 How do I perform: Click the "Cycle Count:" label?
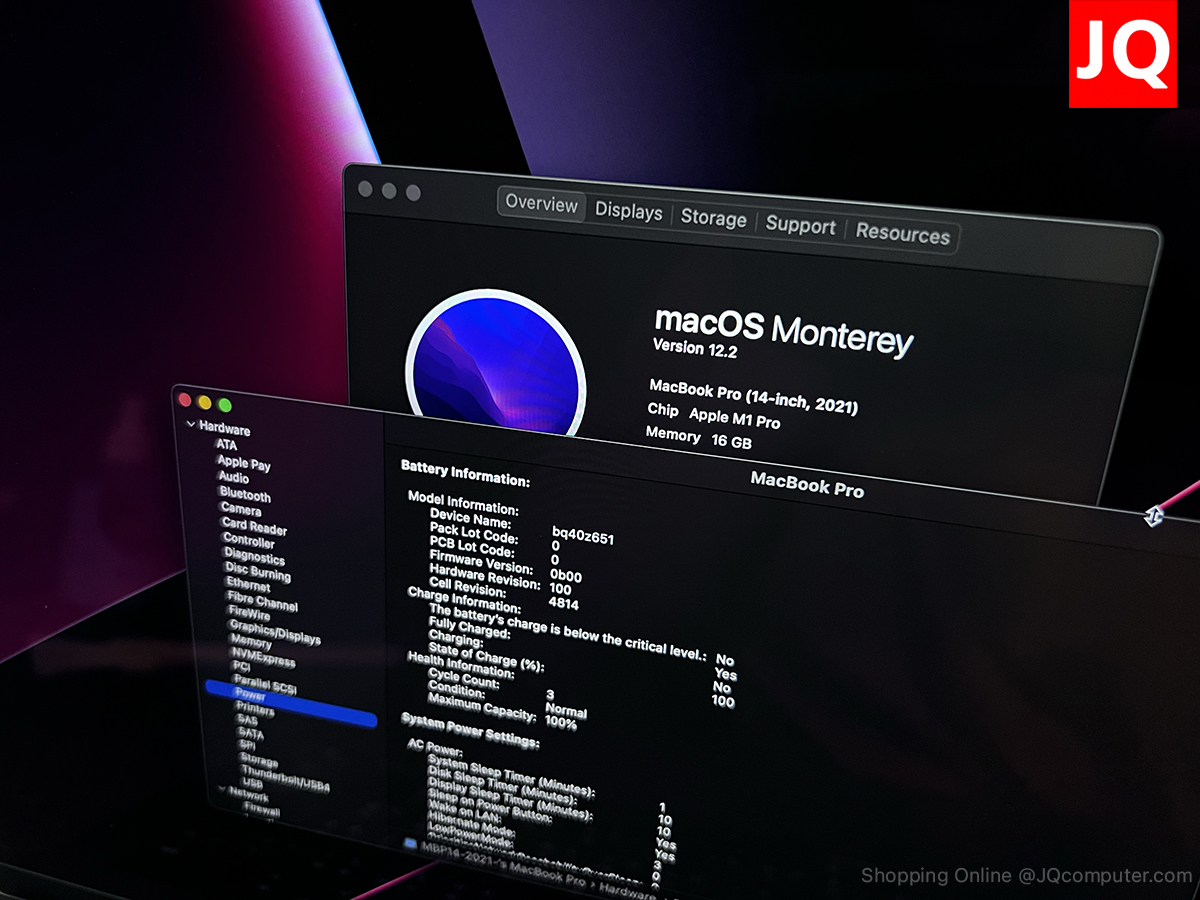pos(463,679)
